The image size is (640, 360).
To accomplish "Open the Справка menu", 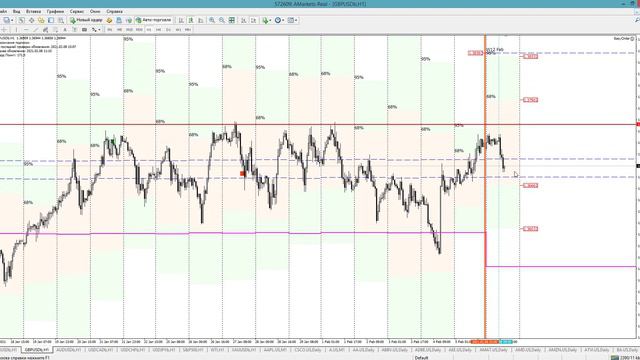I will point(114,11).
